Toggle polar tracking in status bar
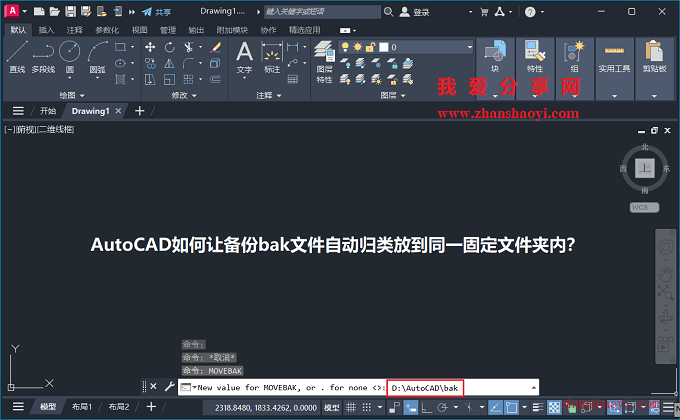The image size is (680, 420). tap(442, 407)
